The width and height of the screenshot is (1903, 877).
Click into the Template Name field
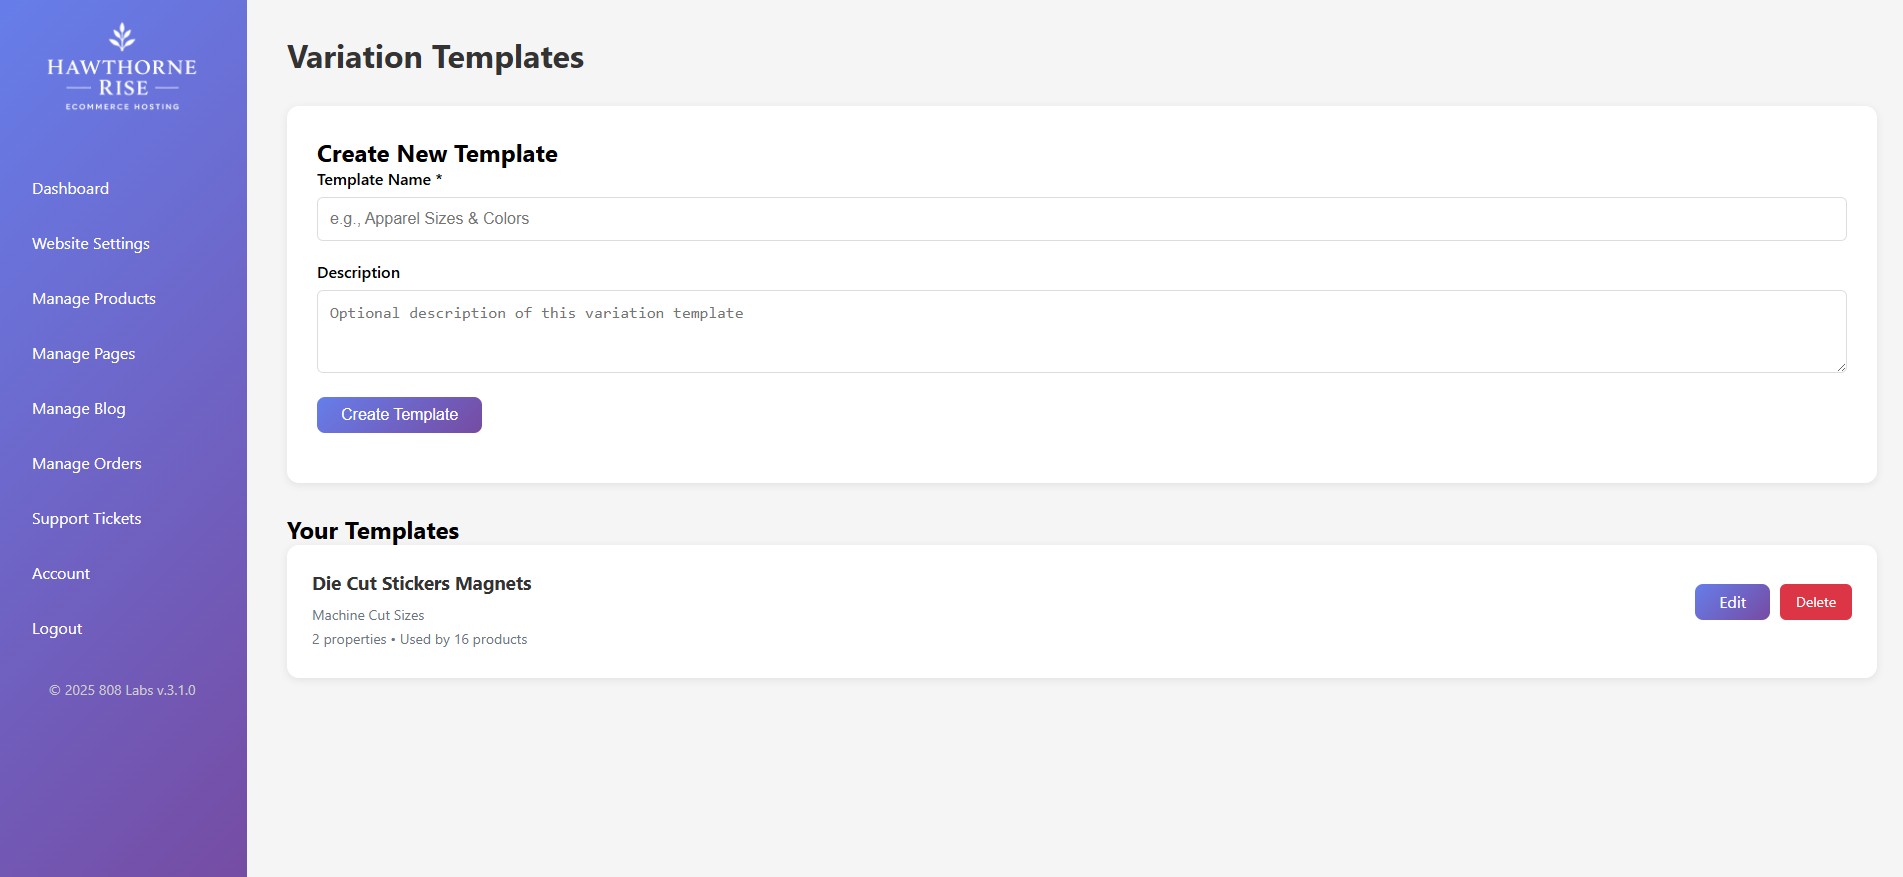(x=1081, y=218)
